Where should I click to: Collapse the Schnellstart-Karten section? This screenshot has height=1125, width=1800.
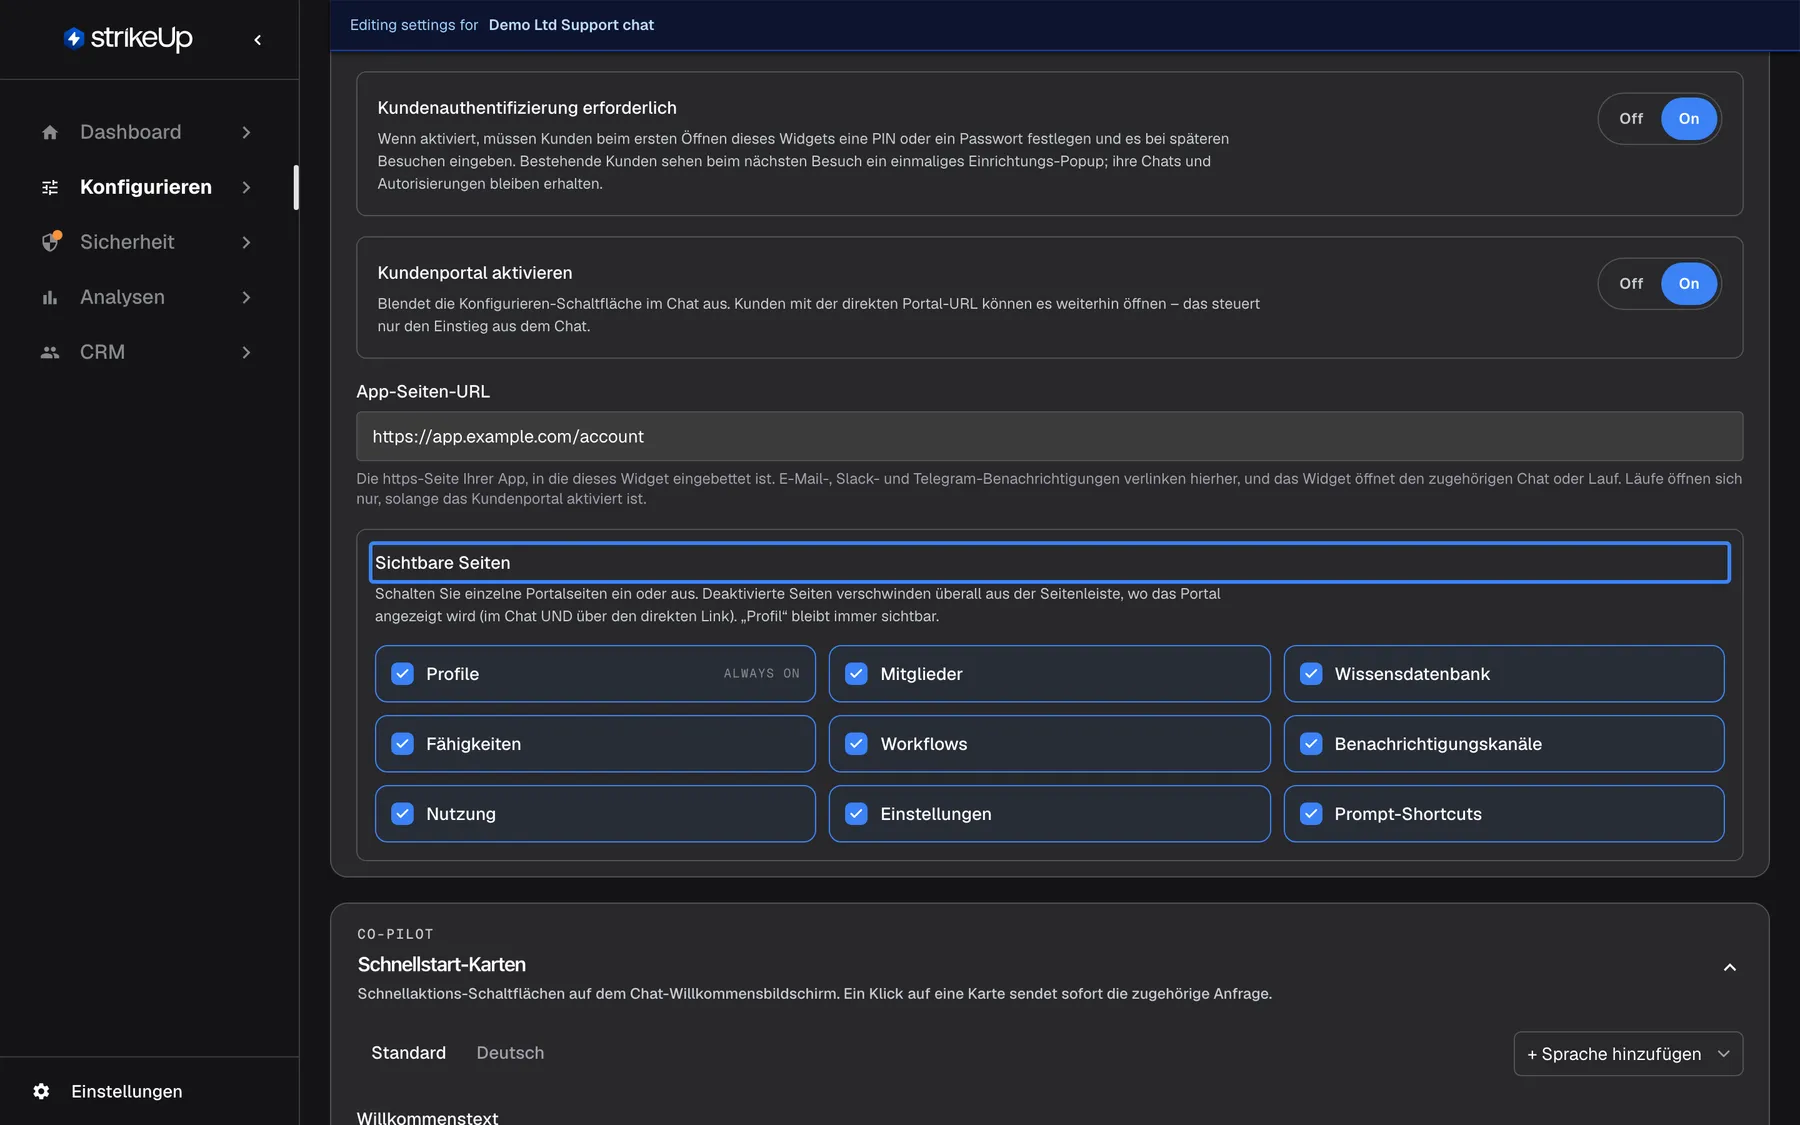click(1729, 967)
